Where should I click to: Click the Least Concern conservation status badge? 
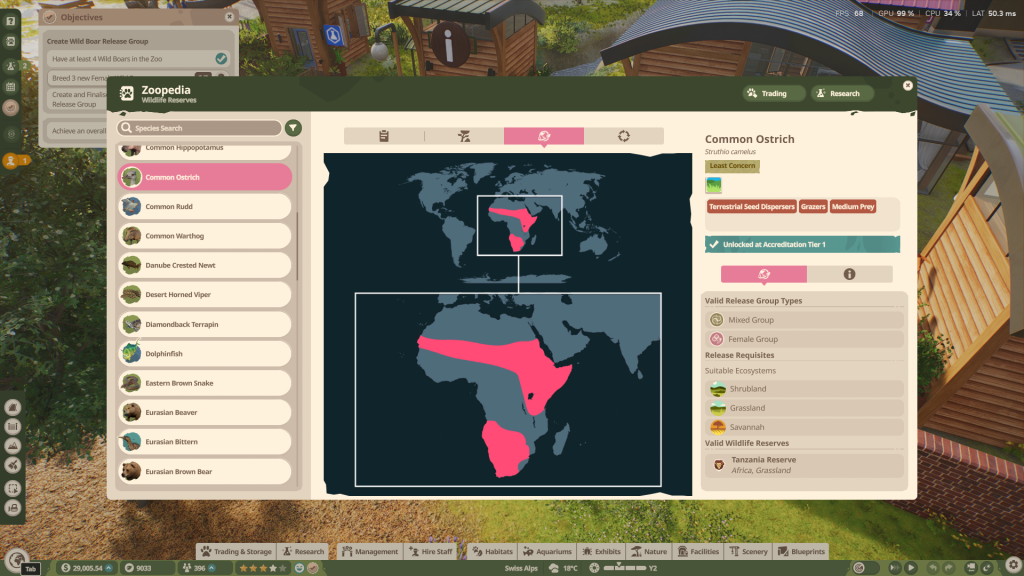coord(732,166)
